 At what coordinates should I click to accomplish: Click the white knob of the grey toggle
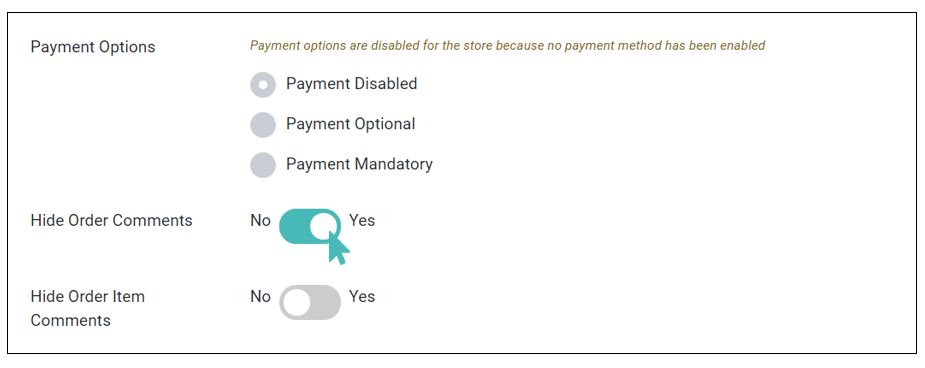pos(296,302)
